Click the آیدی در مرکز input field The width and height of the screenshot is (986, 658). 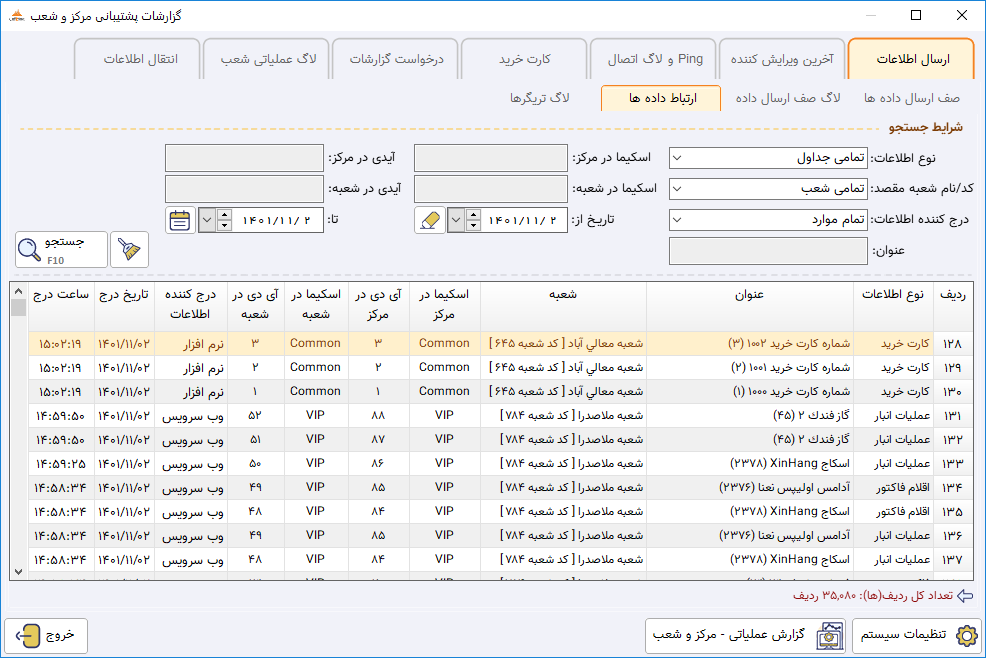[245, 158]
